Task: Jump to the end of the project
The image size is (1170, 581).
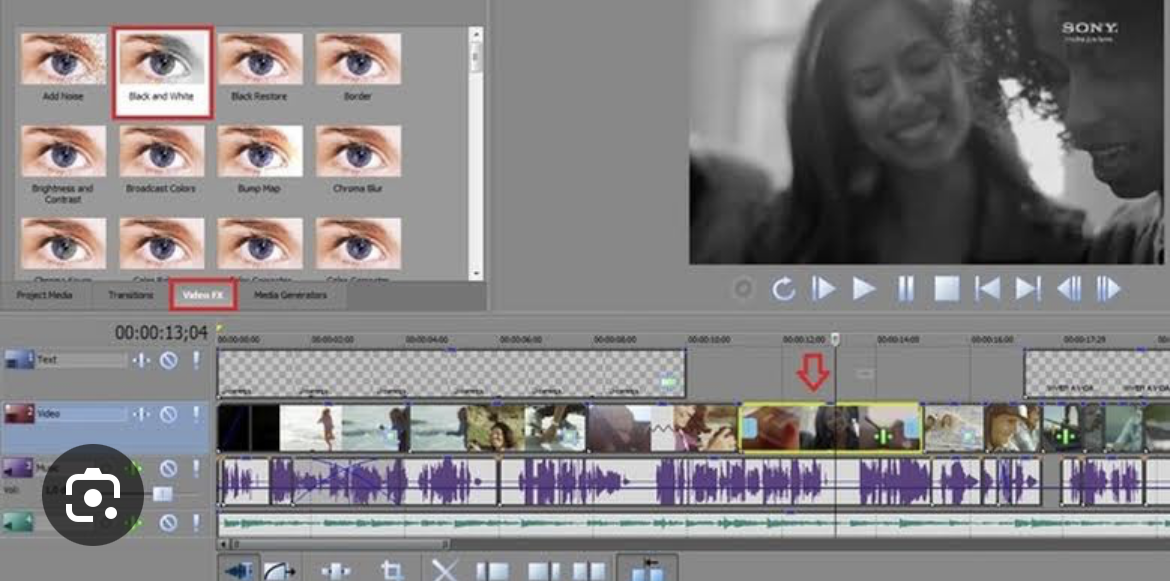Action: point(1027,289)
